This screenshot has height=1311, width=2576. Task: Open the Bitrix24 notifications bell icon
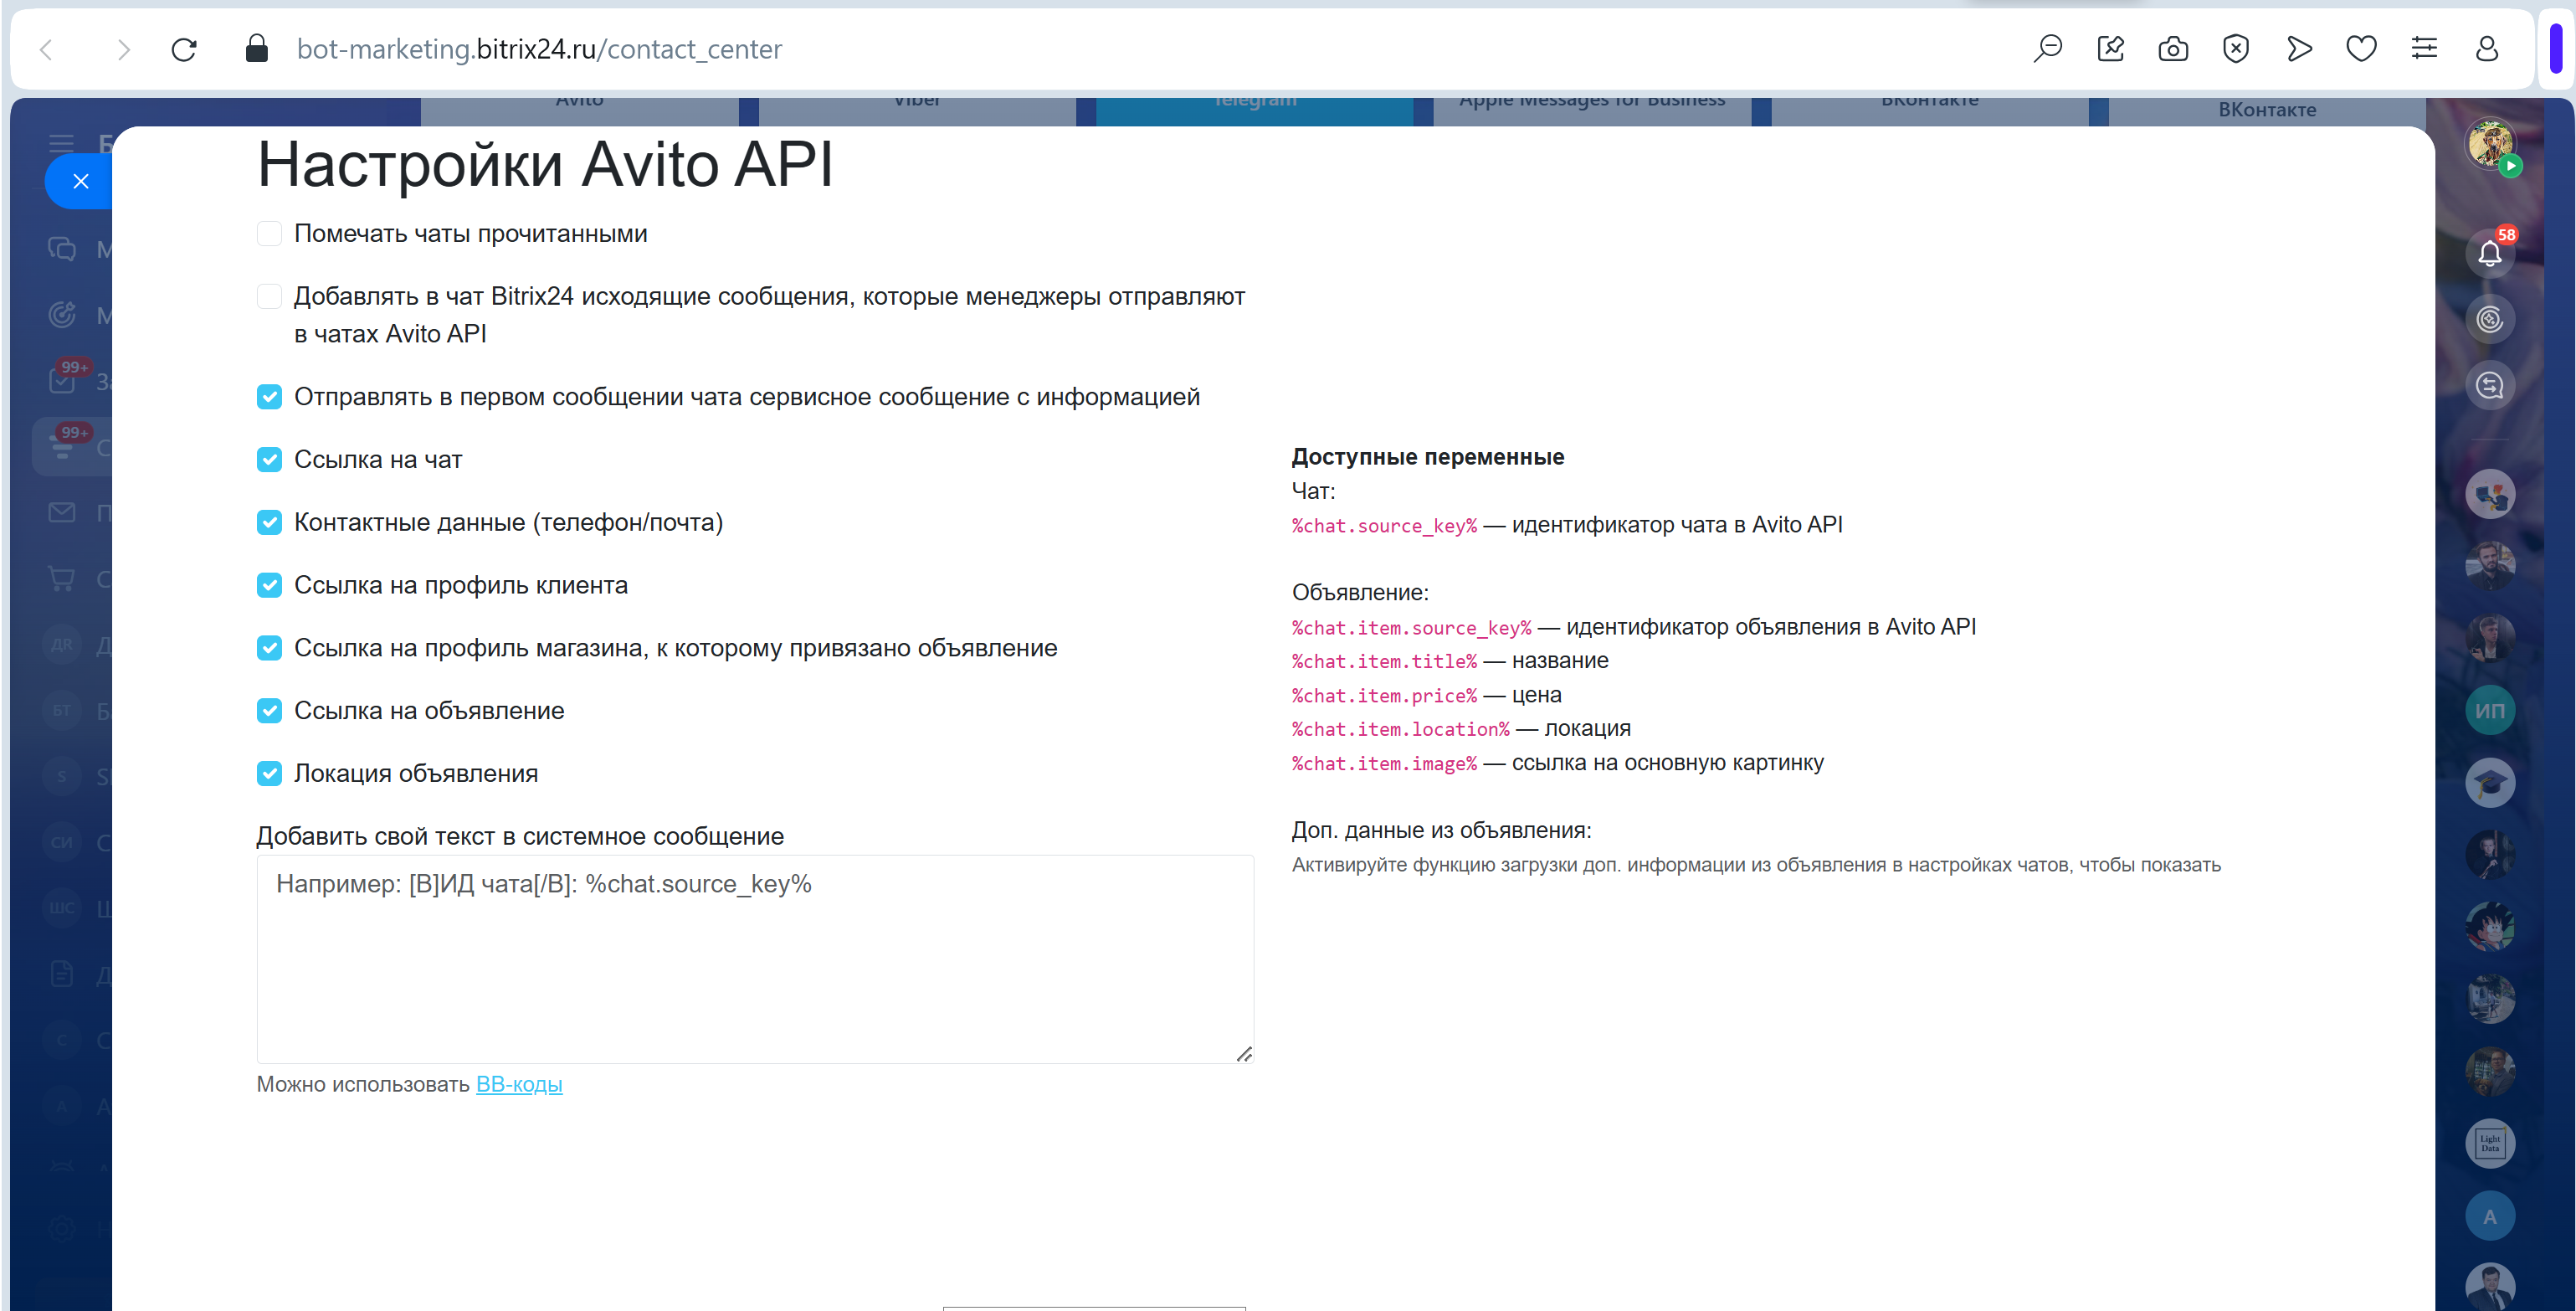(x=2489, y=254)
